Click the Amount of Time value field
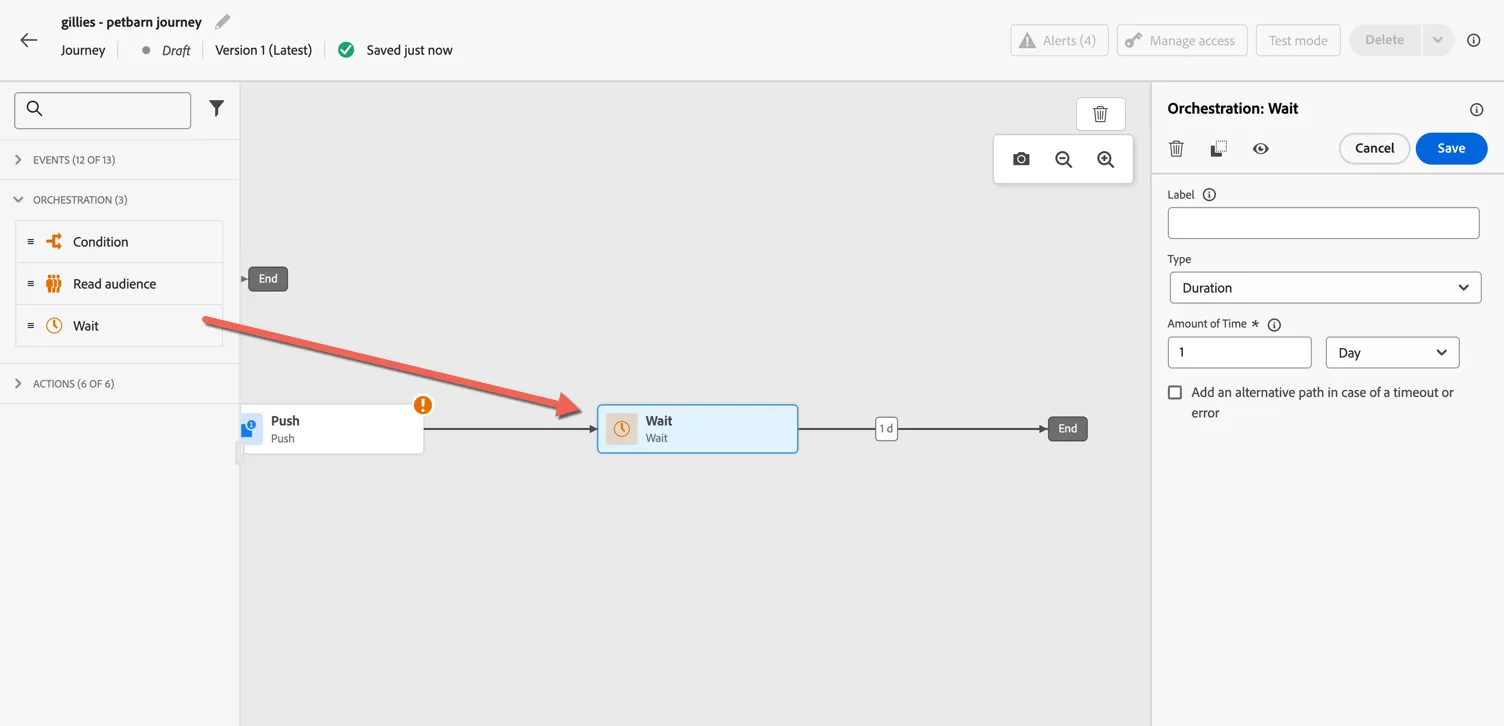This screenshot has height=726, width=1504. [x=1239, y=353]
